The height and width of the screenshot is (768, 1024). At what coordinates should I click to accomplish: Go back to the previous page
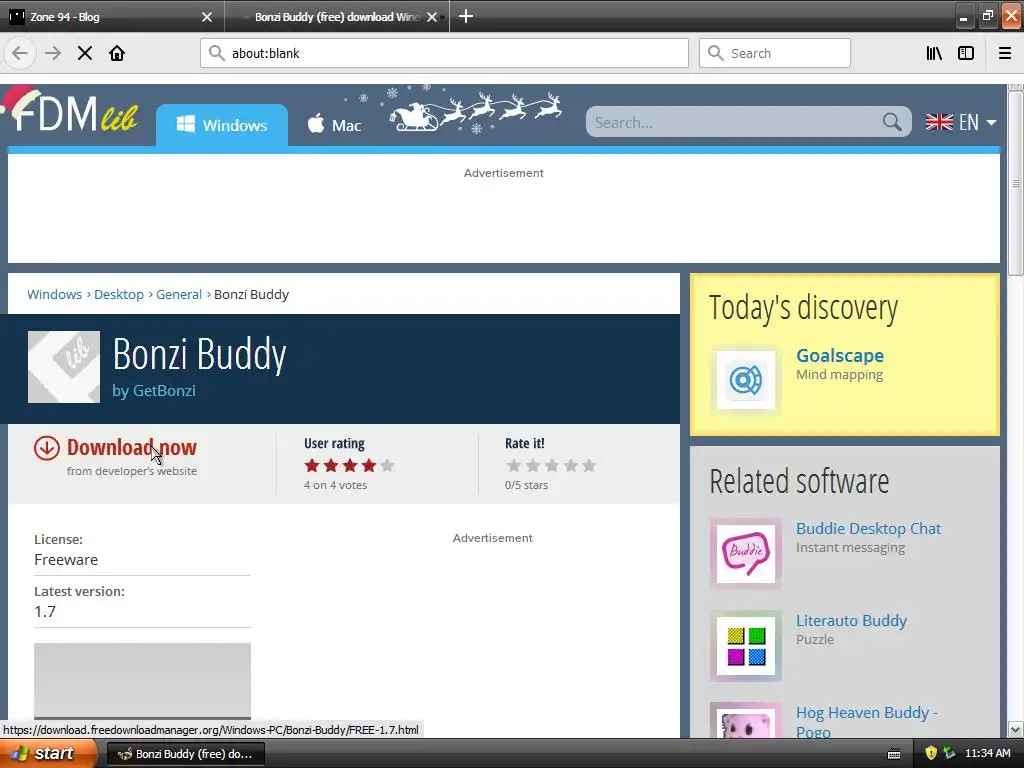[x=20, y=53]
